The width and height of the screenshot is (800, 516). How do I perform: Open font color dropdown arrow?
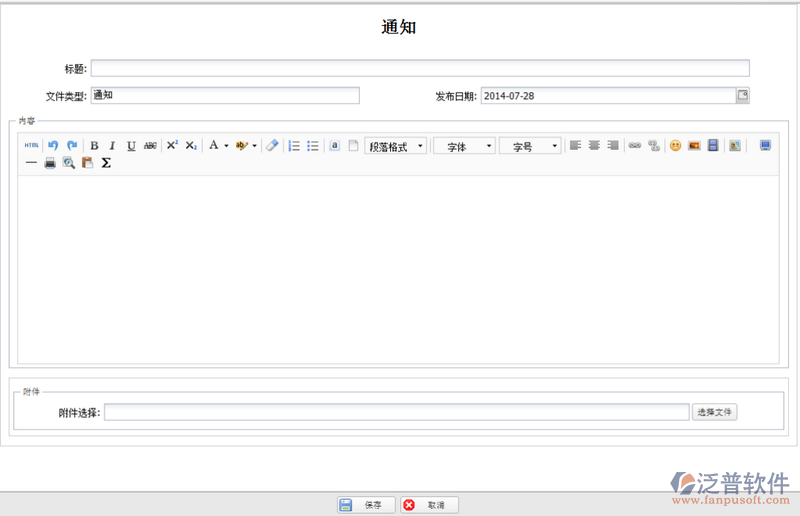(226, 146)
